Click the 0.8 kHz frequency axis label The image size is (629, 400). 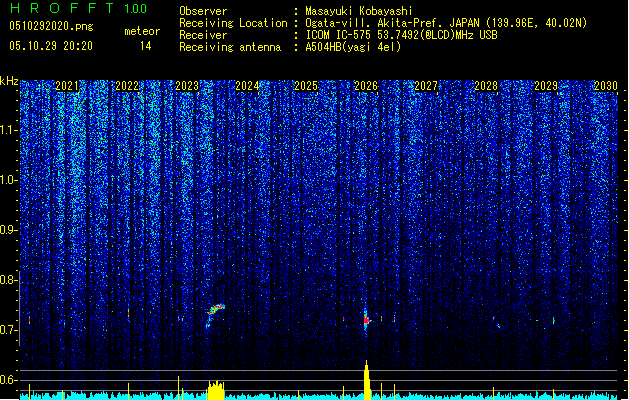tap(9, 280)
